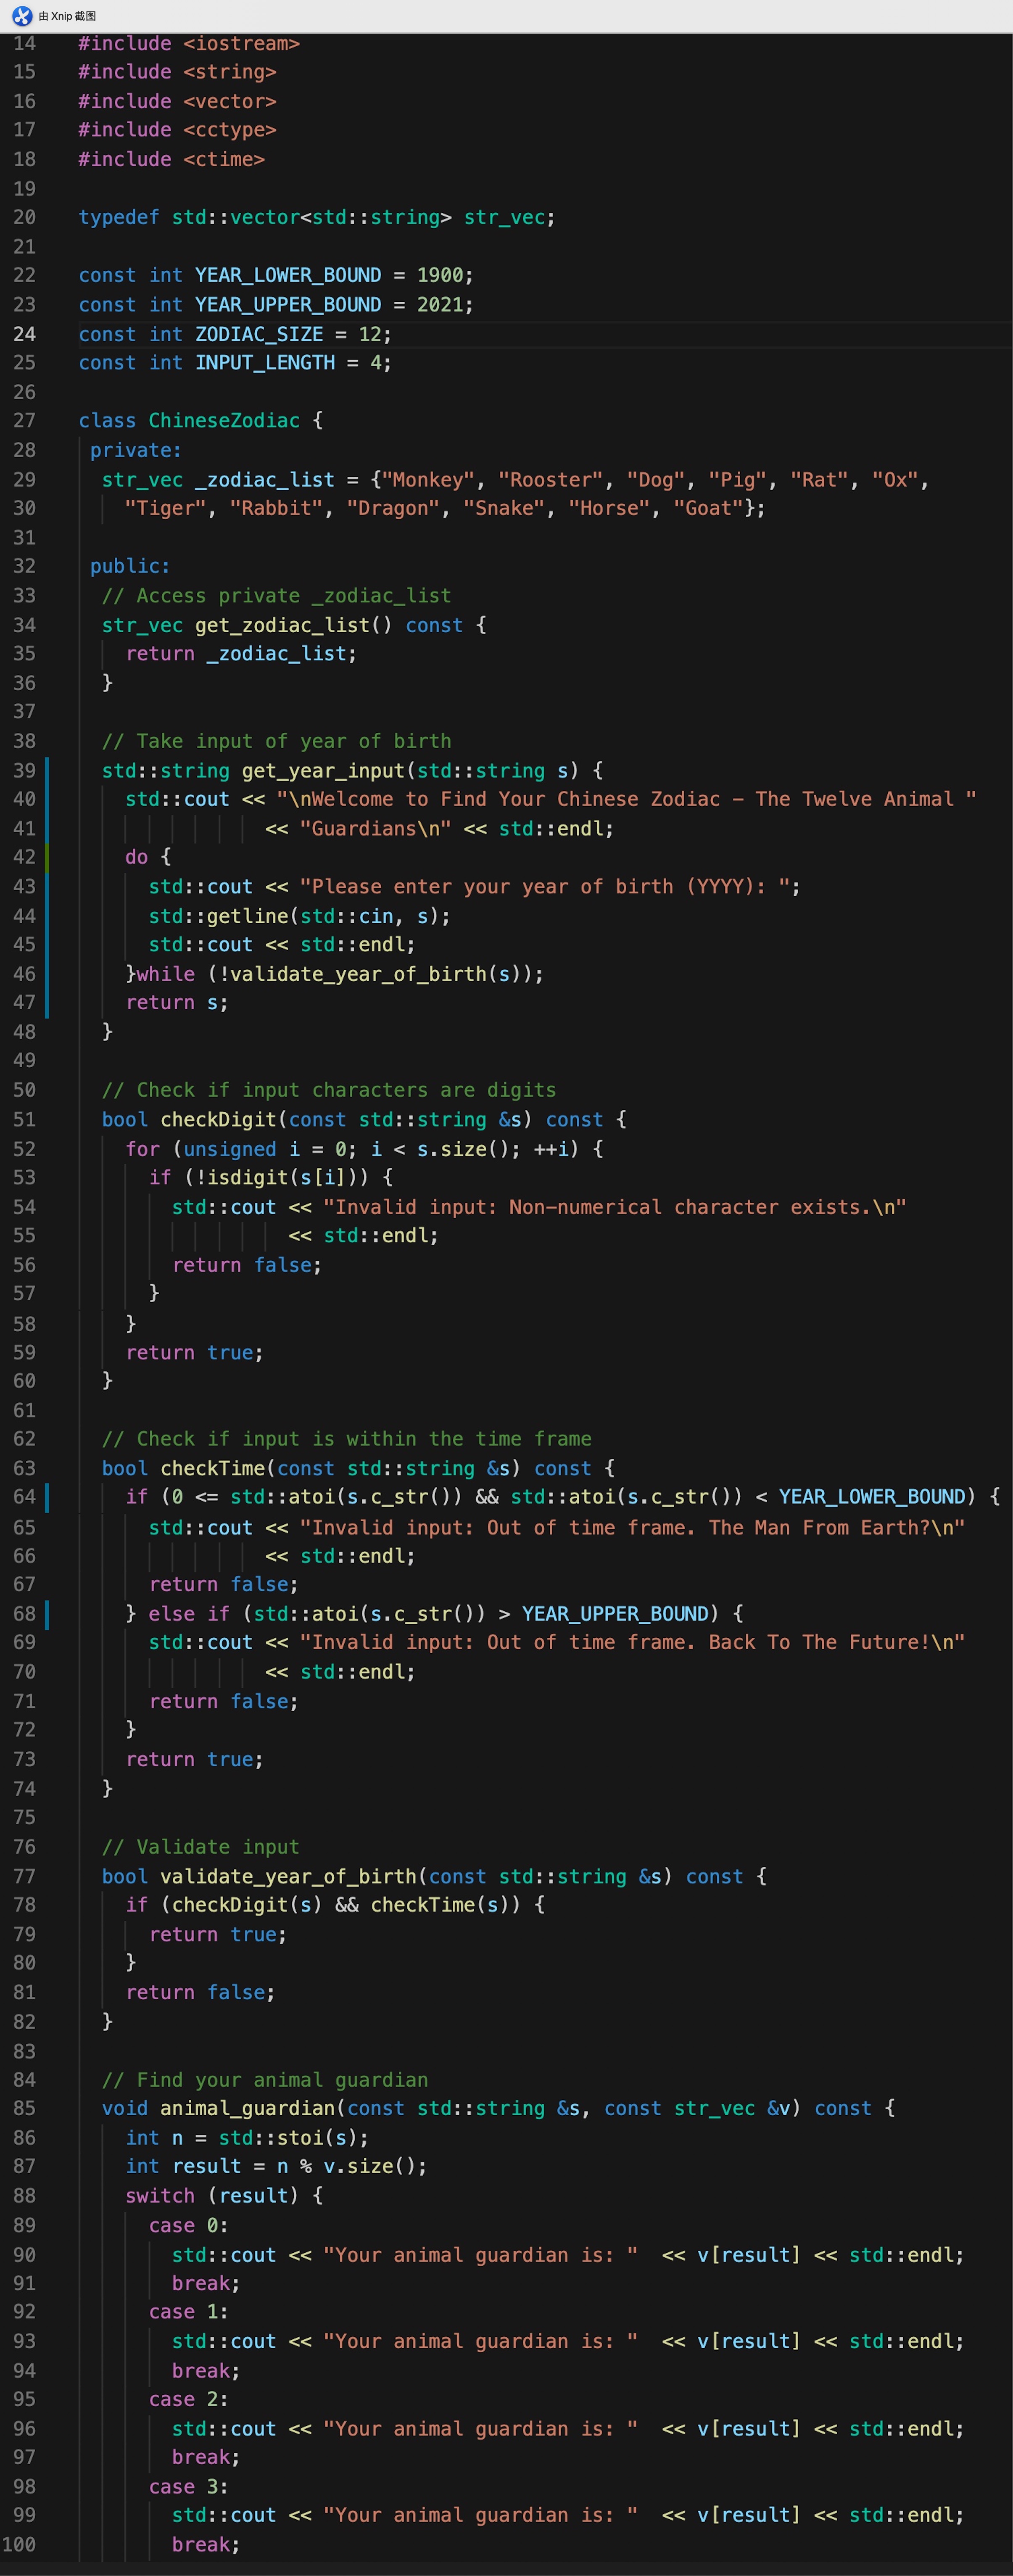
Task: Click the get_year_input function name
Action: coord(316,770)
